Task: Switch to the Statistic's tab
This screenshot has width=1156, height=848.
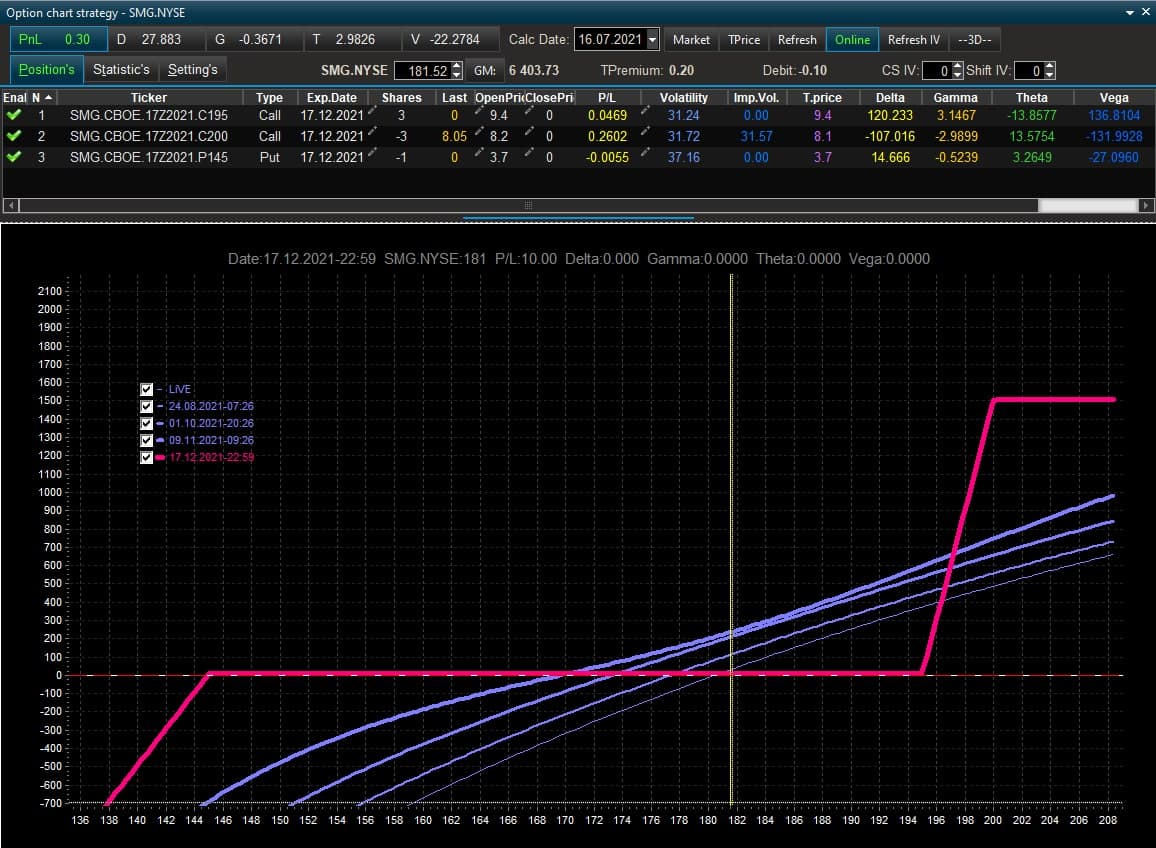Action: point(121,69)
